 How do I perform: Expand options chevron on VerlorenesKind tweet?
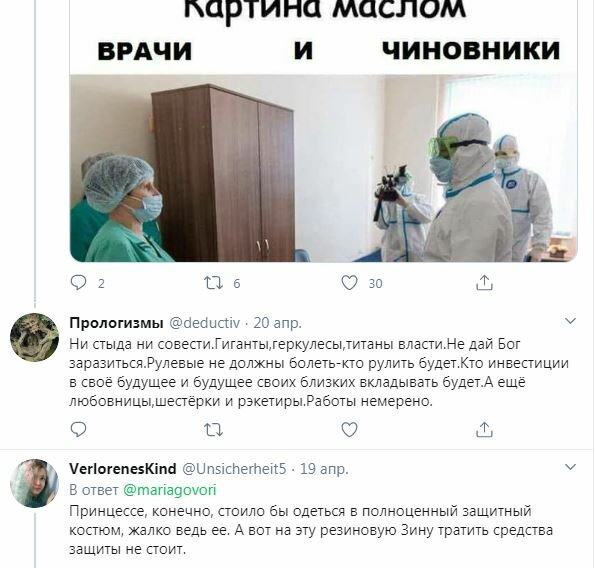[x=570, y=467]
